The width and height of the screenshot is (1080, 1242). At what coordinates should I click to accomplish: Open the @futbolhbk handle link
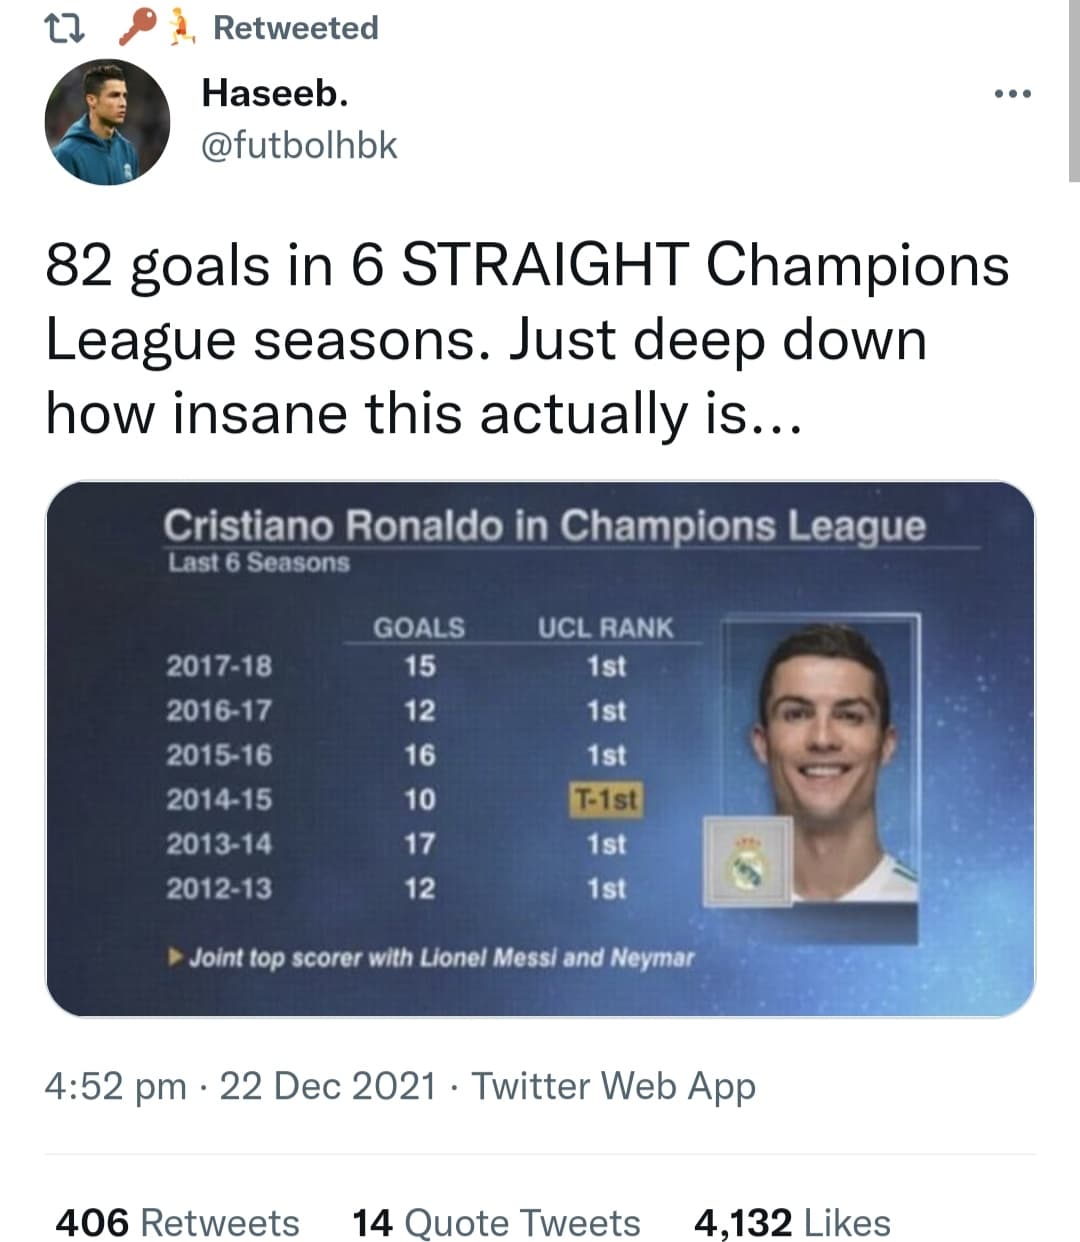click(x=299, y=146)
